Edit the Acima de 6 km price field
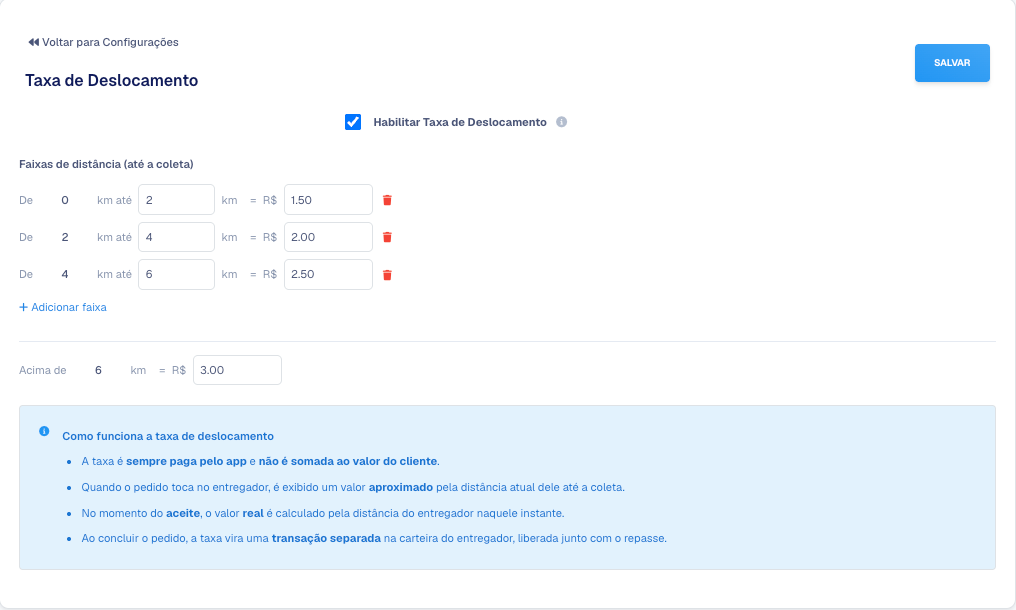Screen dimensions: 1016x610 237,370
